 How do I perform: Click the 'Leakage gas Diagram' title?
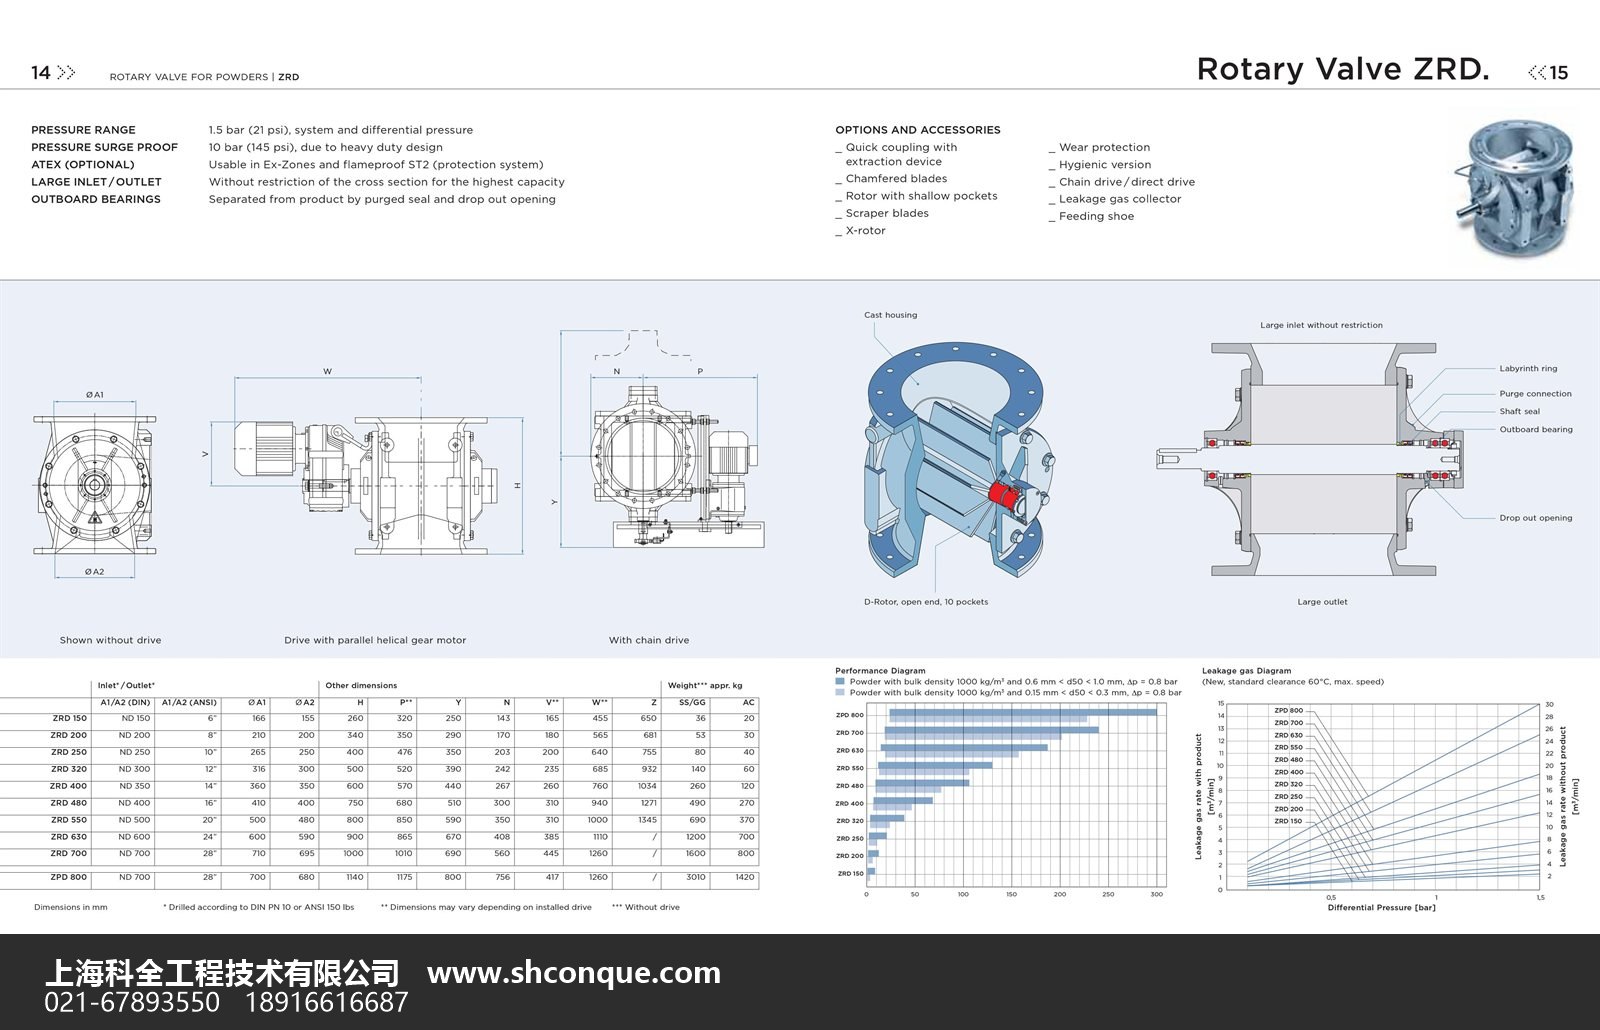coord(1246,671)
